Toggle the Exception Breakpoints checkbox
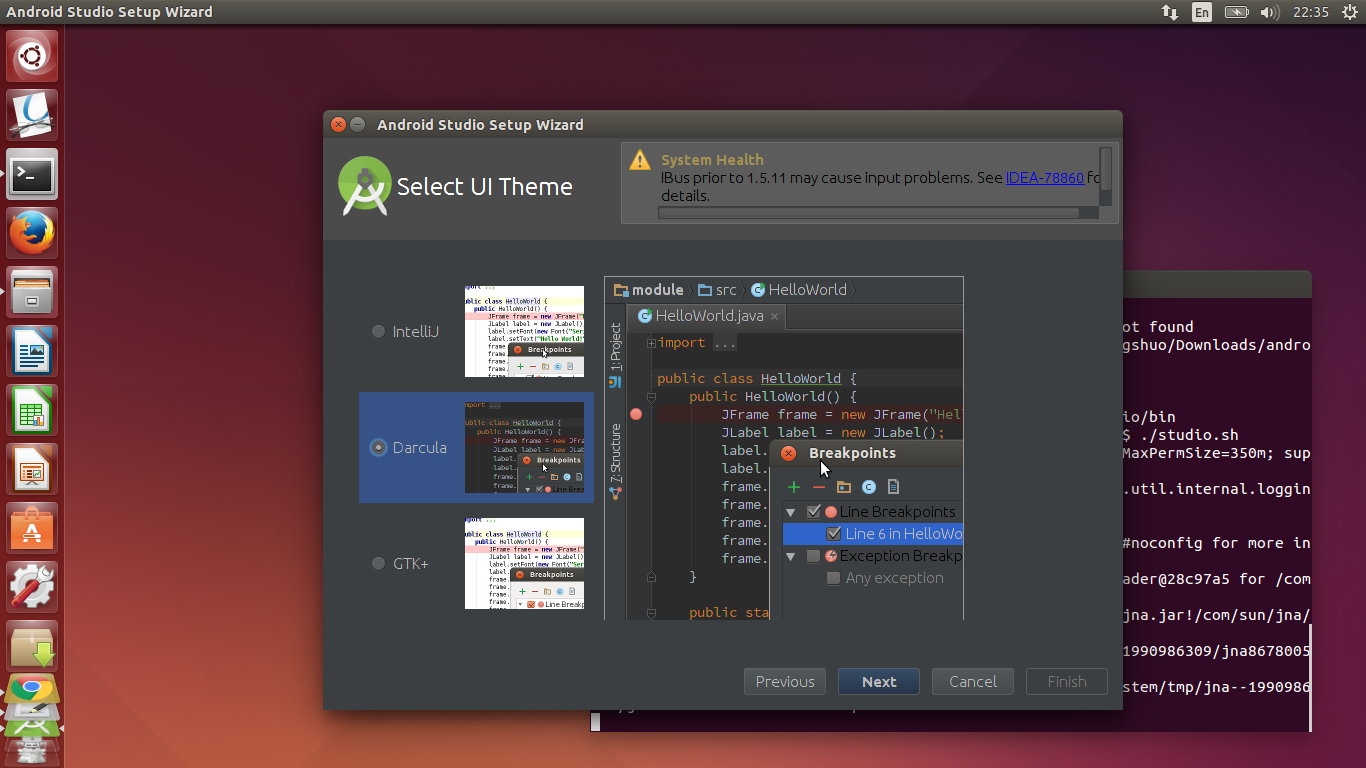 pos(813,556)
